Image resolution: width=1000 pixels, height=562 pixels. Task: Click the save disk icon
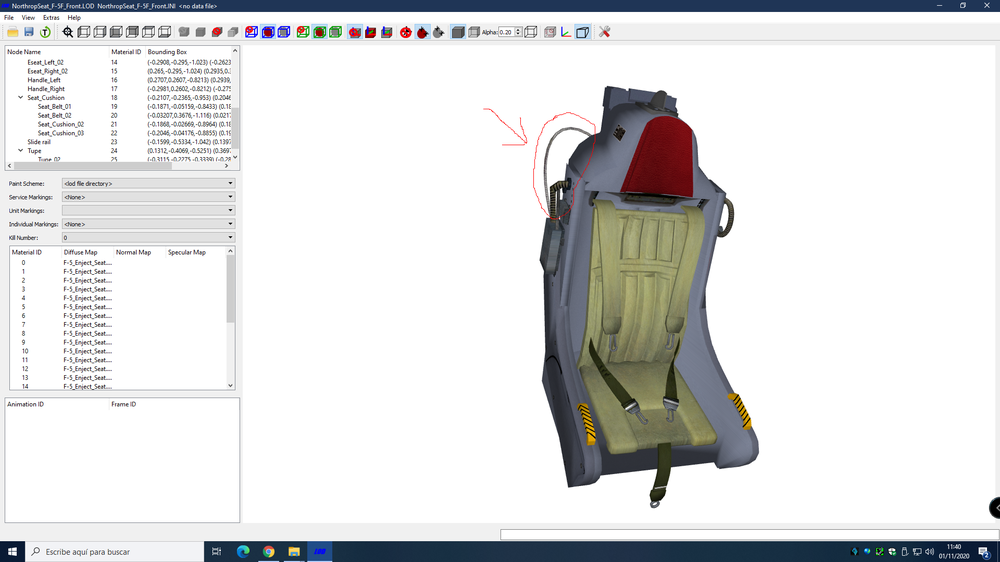click(x=29, y=32)
